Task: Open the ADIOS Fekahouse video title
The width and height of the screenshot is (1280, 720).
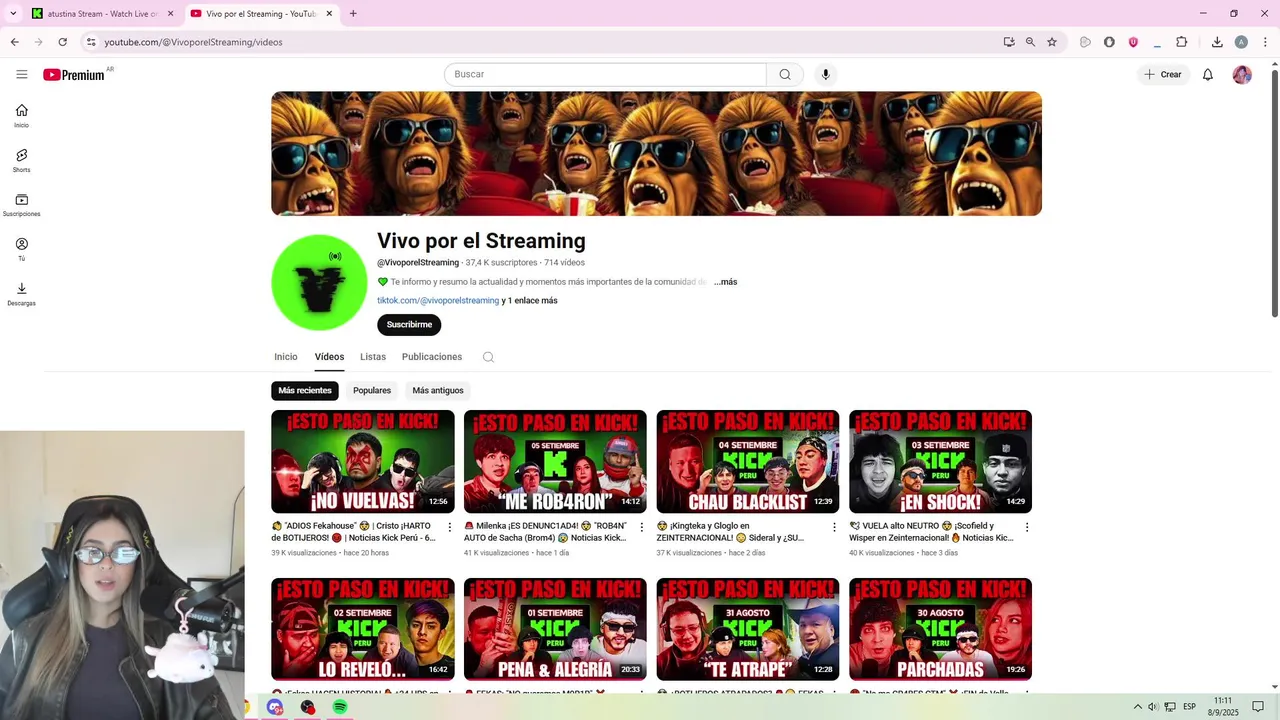Action: (x=353, y=532)
